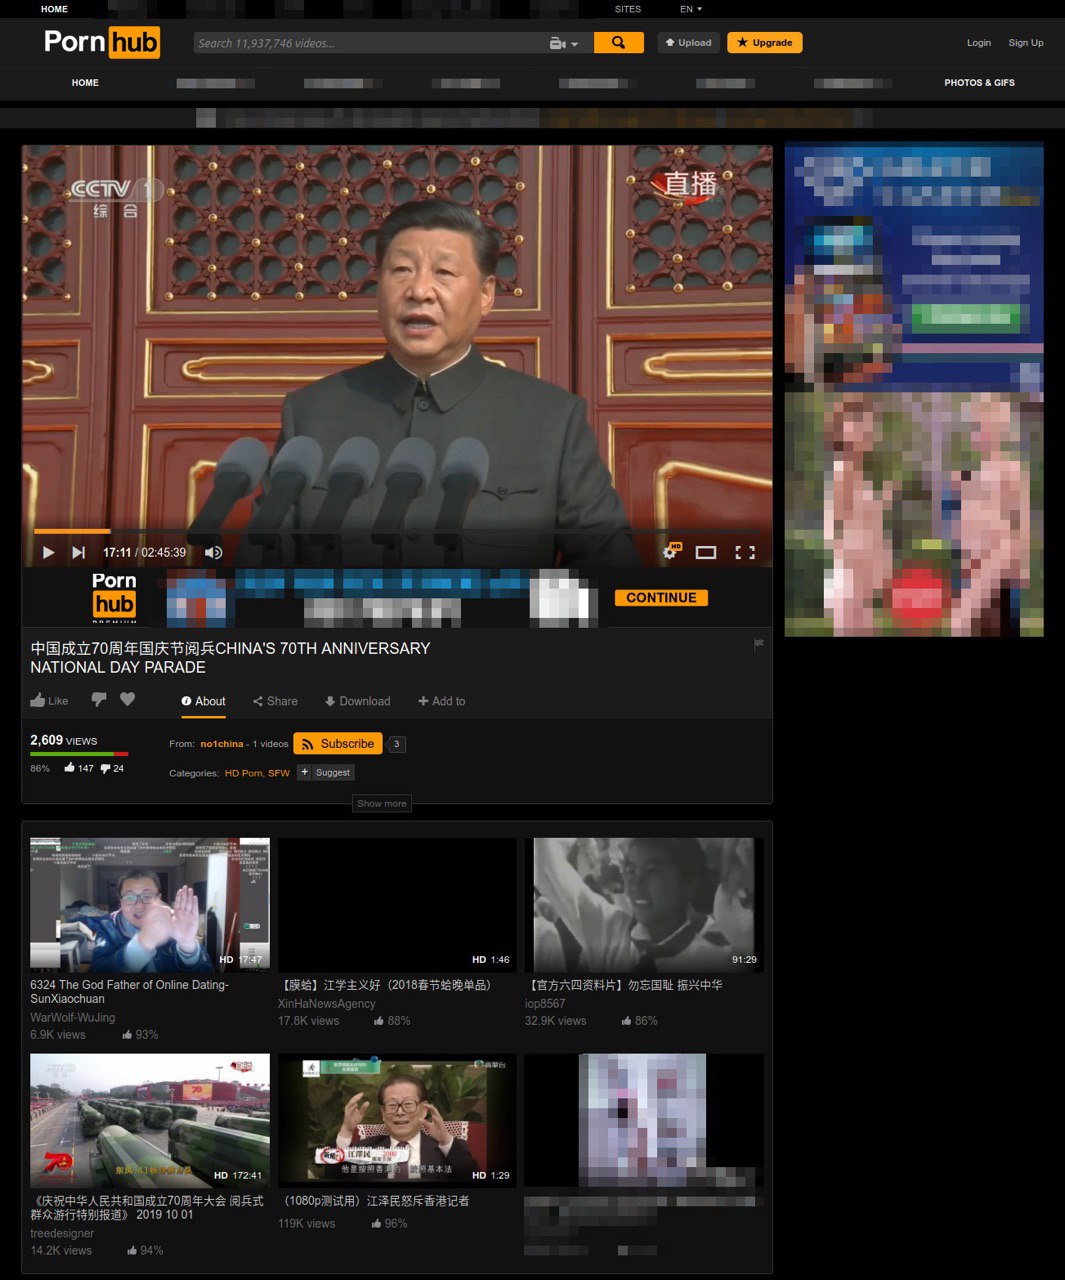Open the Login link
The width and height of the screenshot is (1065, 1280).
click(979, 43)
